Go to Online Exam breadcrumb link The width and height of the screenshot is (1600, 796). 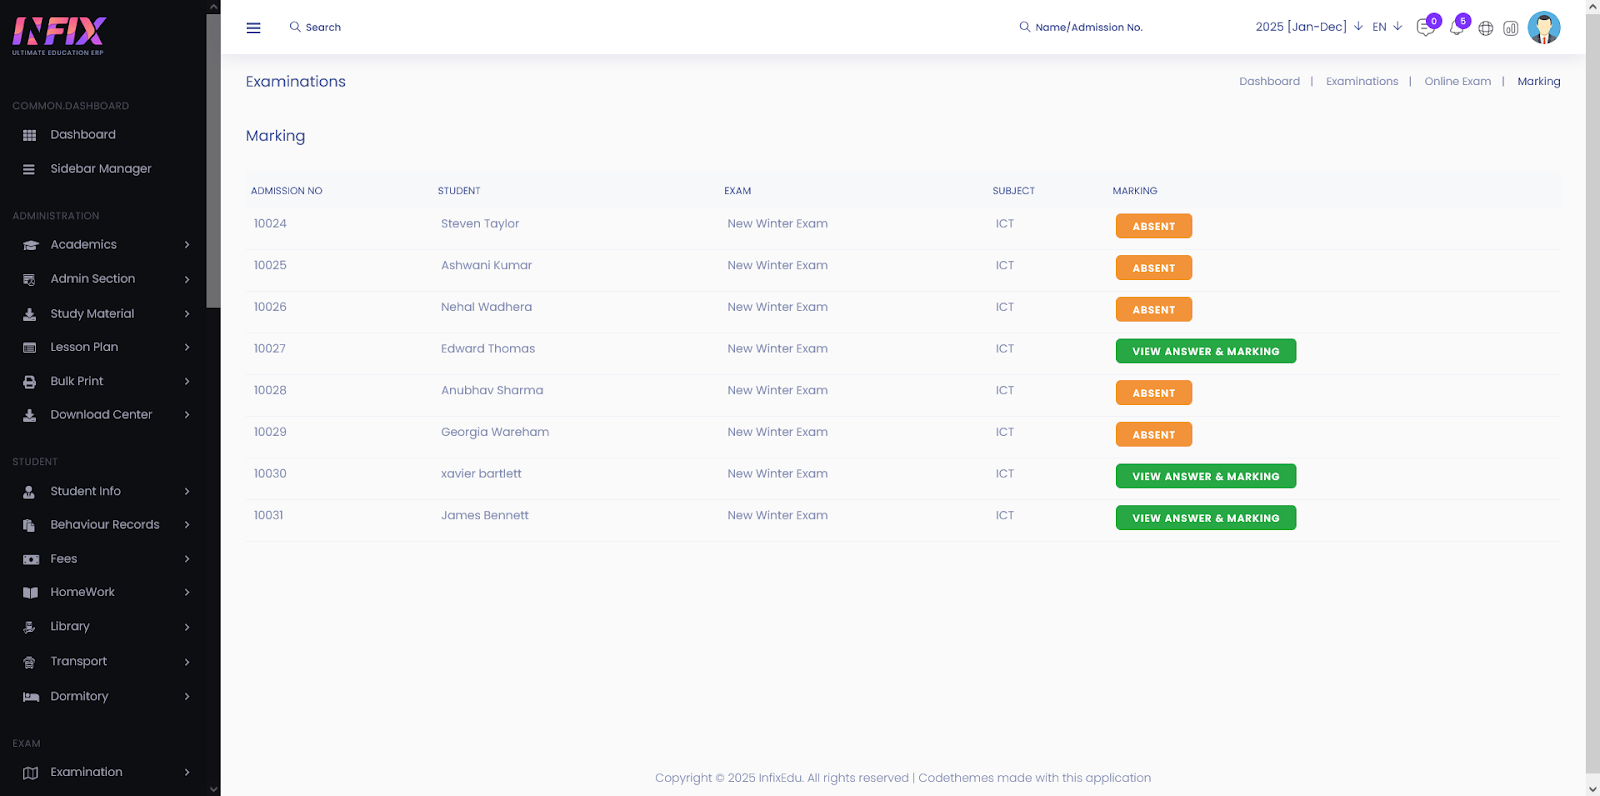click(1457, 82)
